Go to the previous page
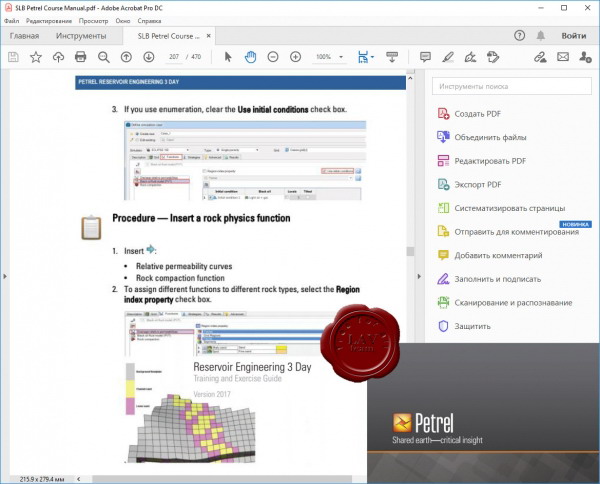Viewport: 600px width, 484px height. 126,57
